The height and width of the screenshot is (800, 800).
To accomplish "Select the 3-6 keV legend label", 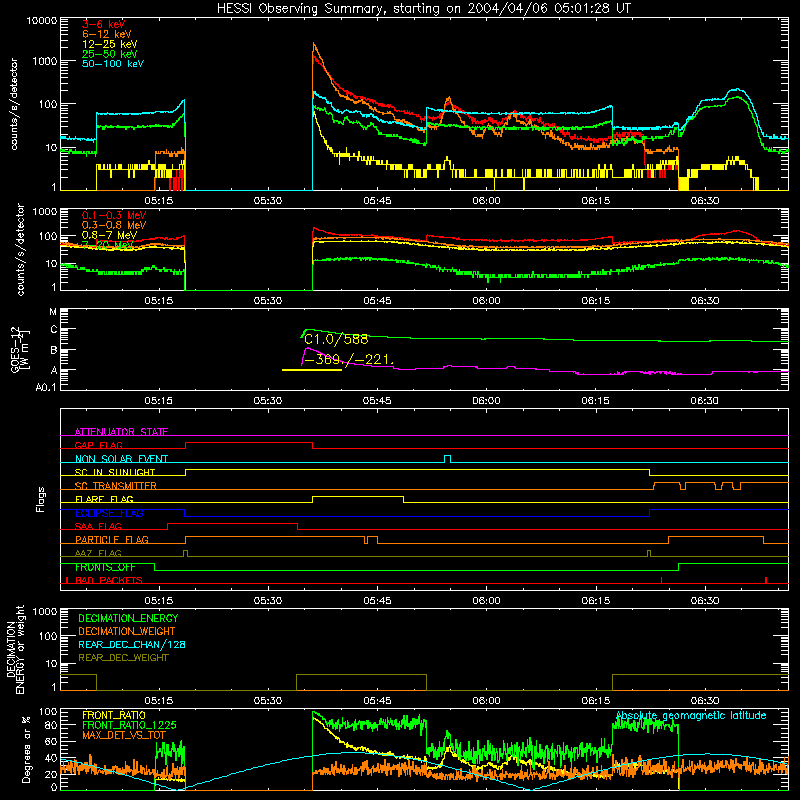I will tap(103, 24).
